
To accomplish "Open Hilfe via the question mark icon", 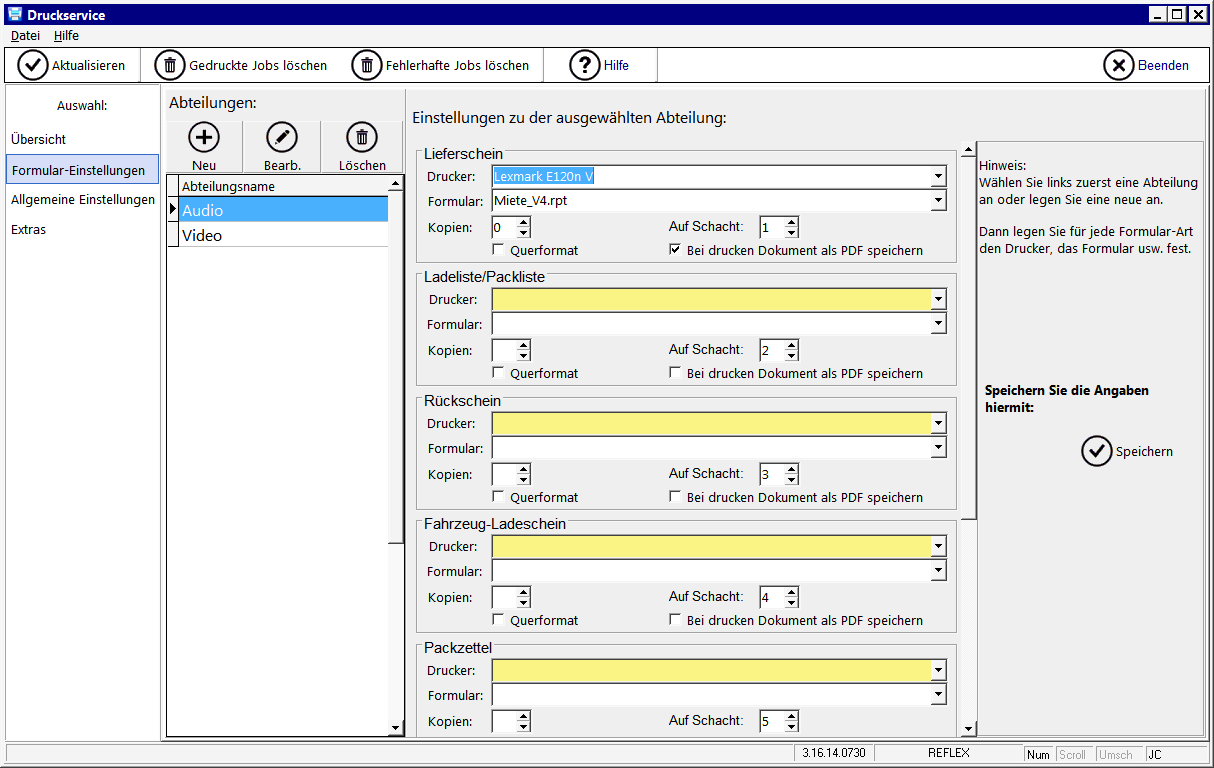I will [585, 65].
